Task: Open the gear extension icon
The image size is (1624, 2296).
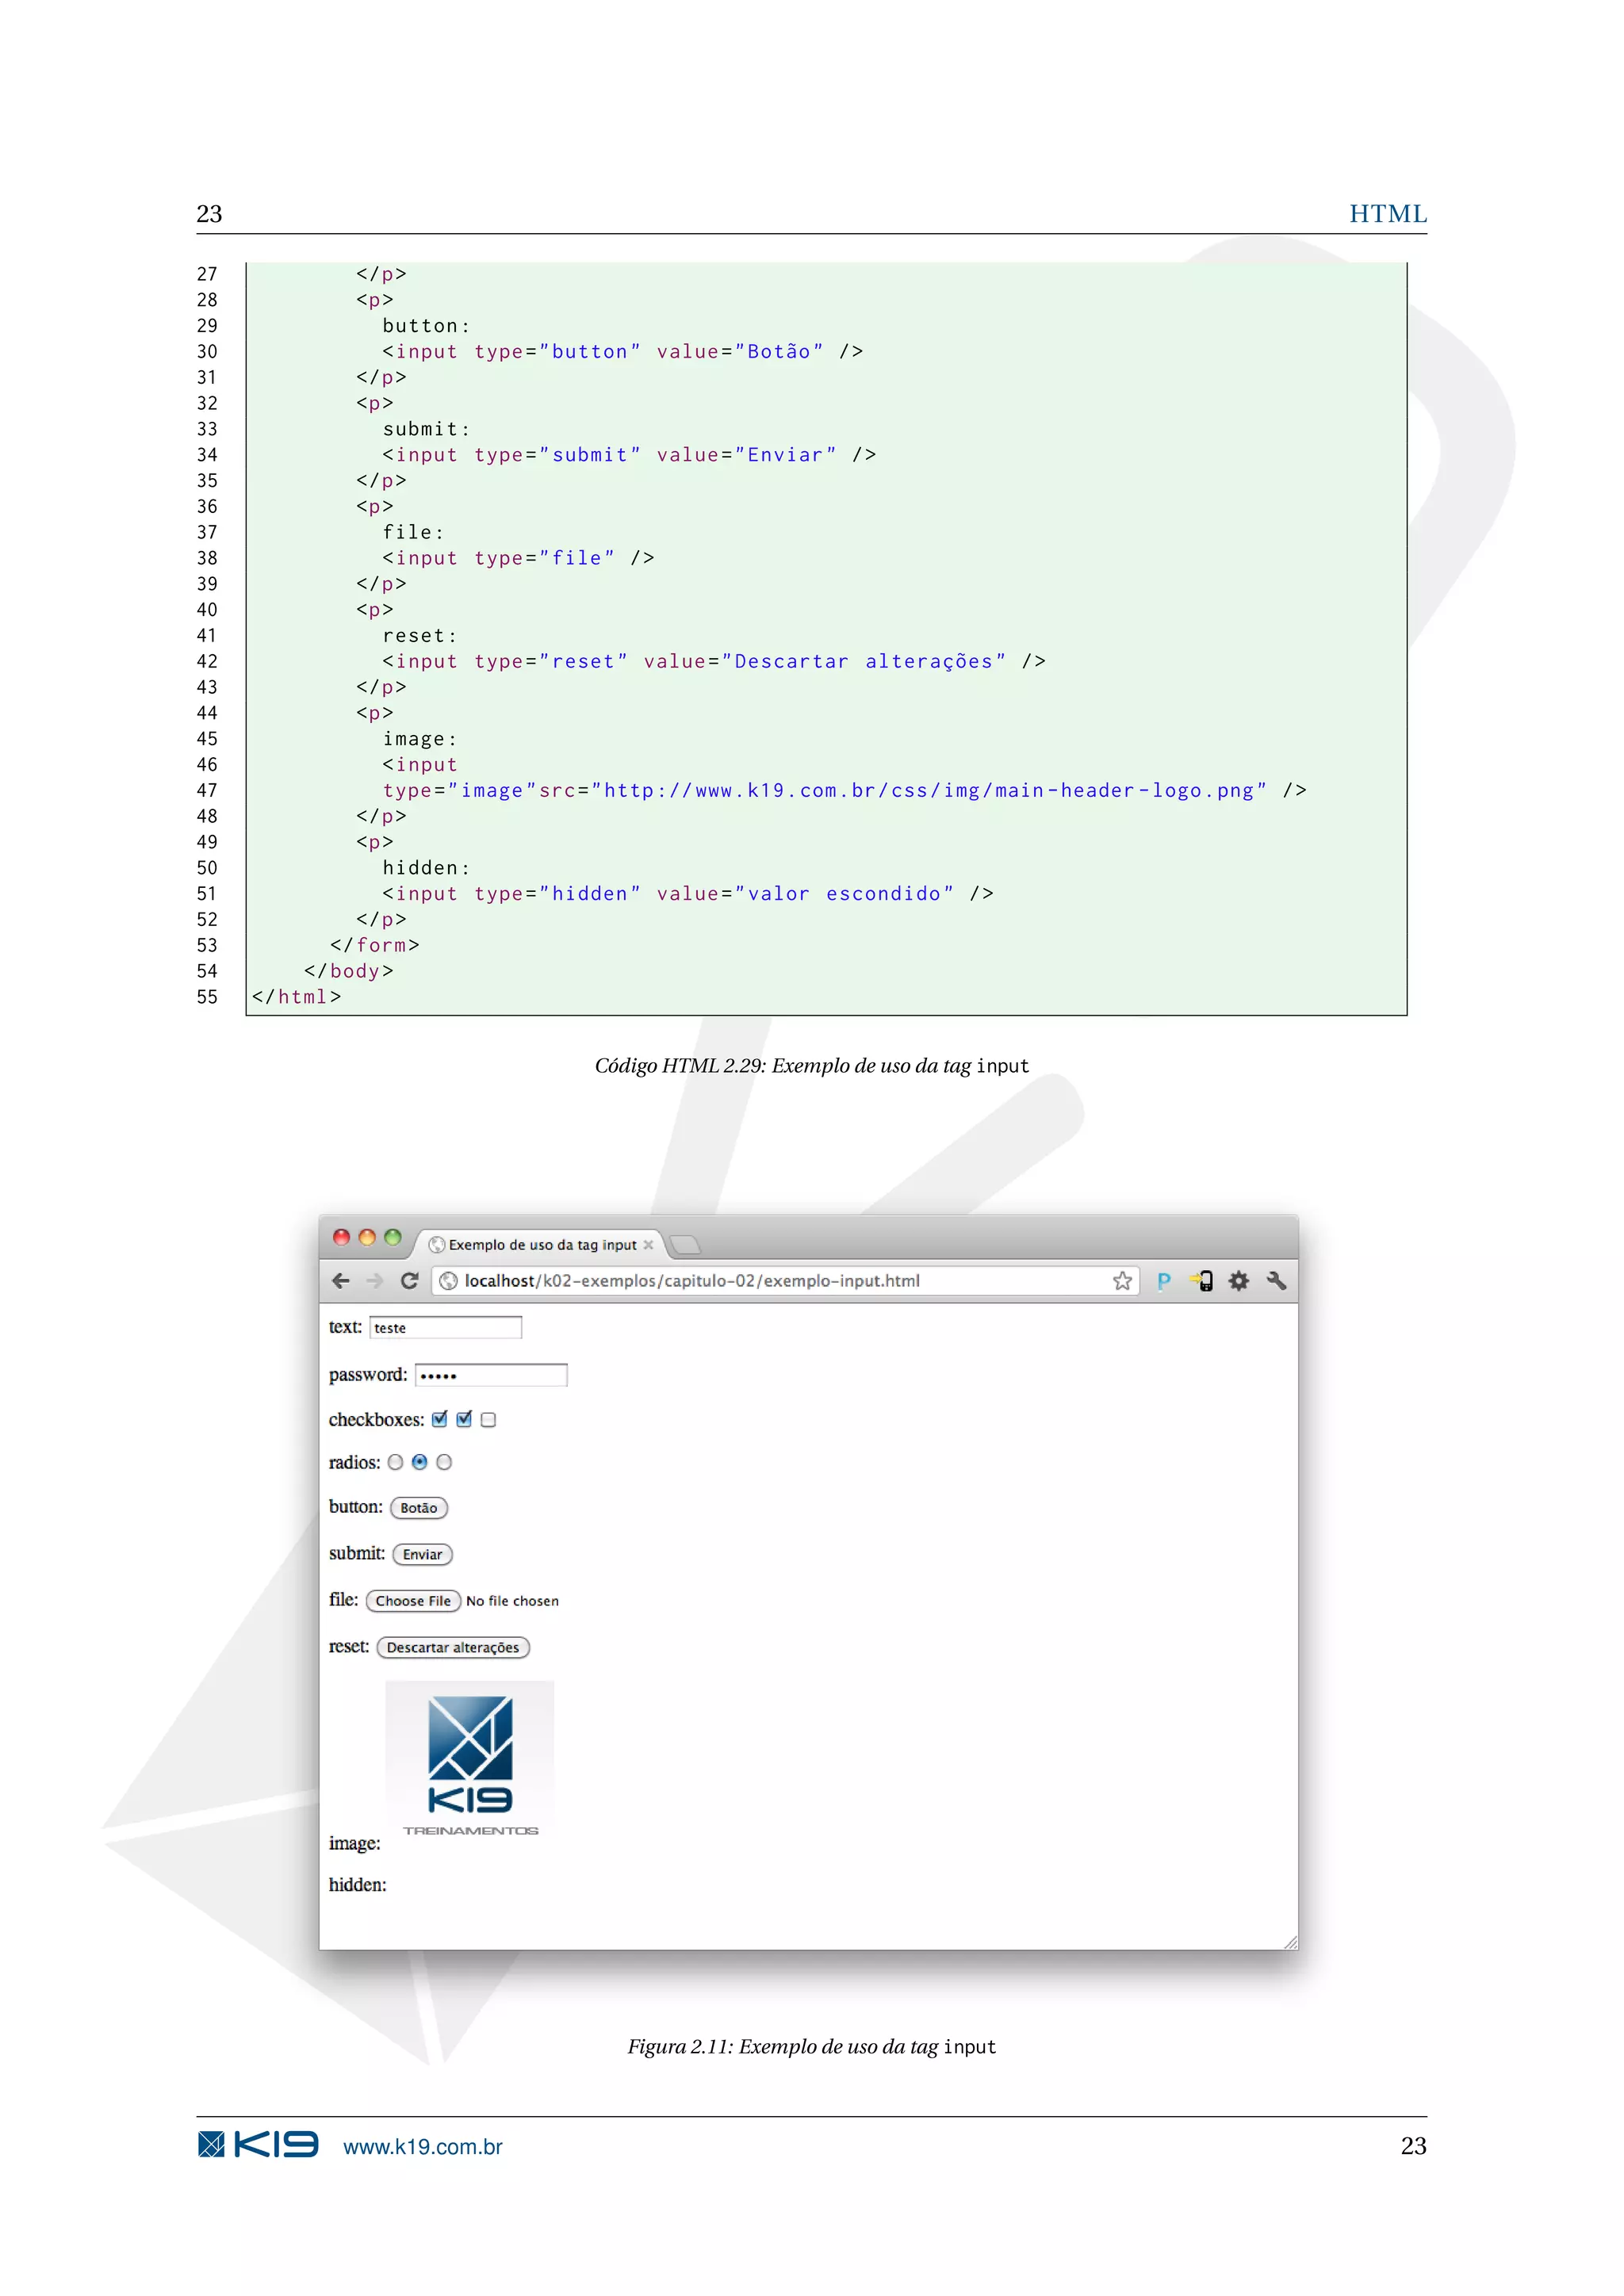Action: click(x=1239, y=1281)
